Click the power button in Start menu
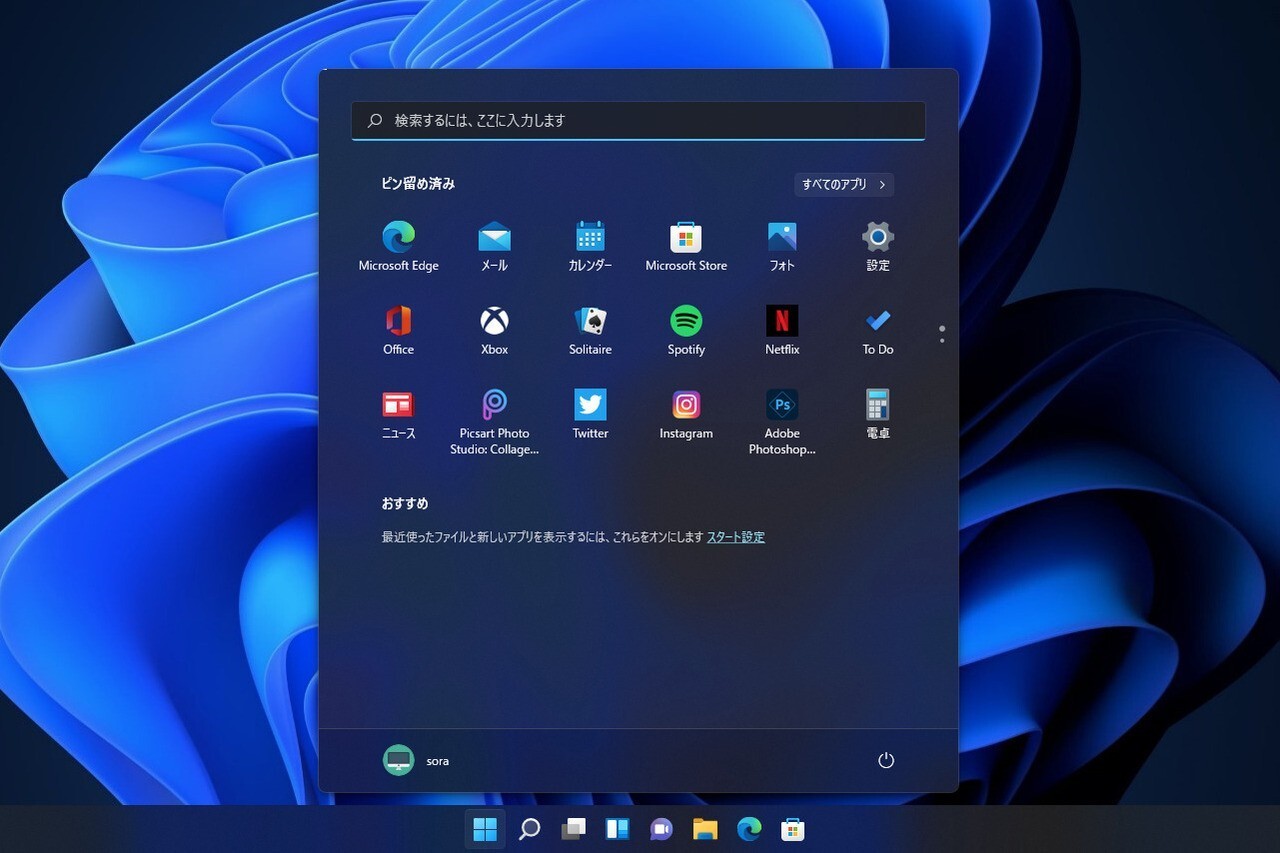Image resolution: width=1280 pixels, height=853 pixels. (886, 761)
